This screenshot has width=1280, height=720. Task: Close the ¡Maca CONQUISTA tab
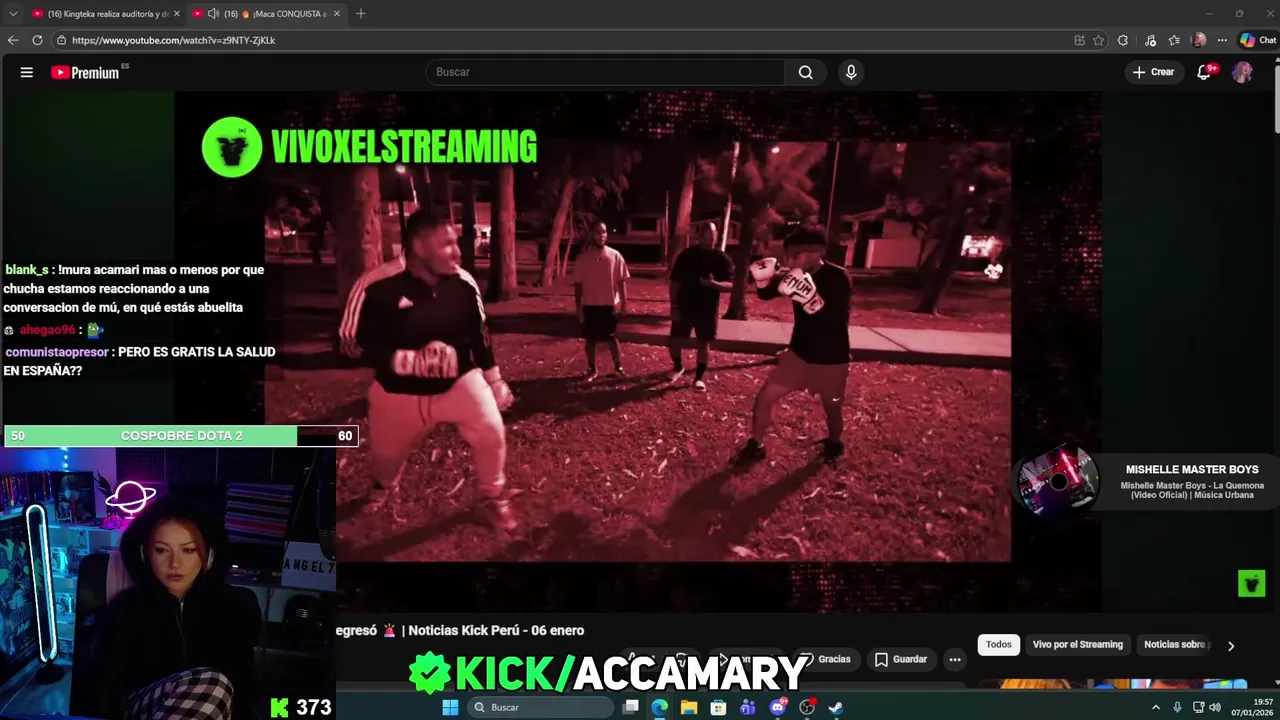pyautogui.click(x=337, y=13)
